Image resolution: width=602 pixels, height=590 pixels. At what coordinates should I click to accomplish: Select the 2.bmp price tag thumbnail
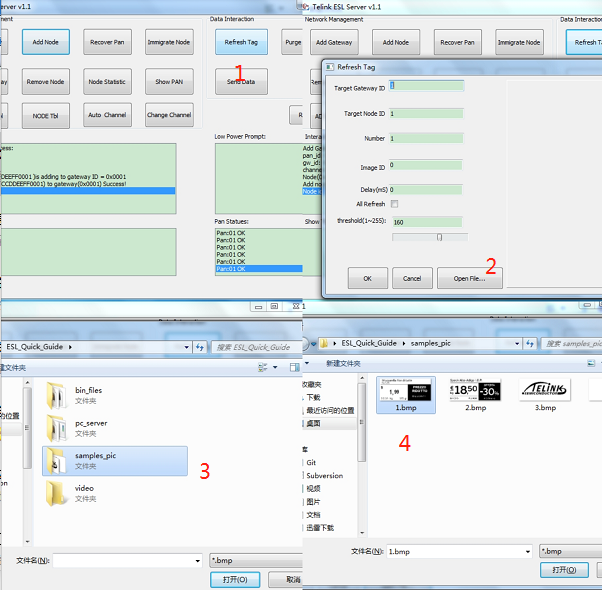[475, 394]
